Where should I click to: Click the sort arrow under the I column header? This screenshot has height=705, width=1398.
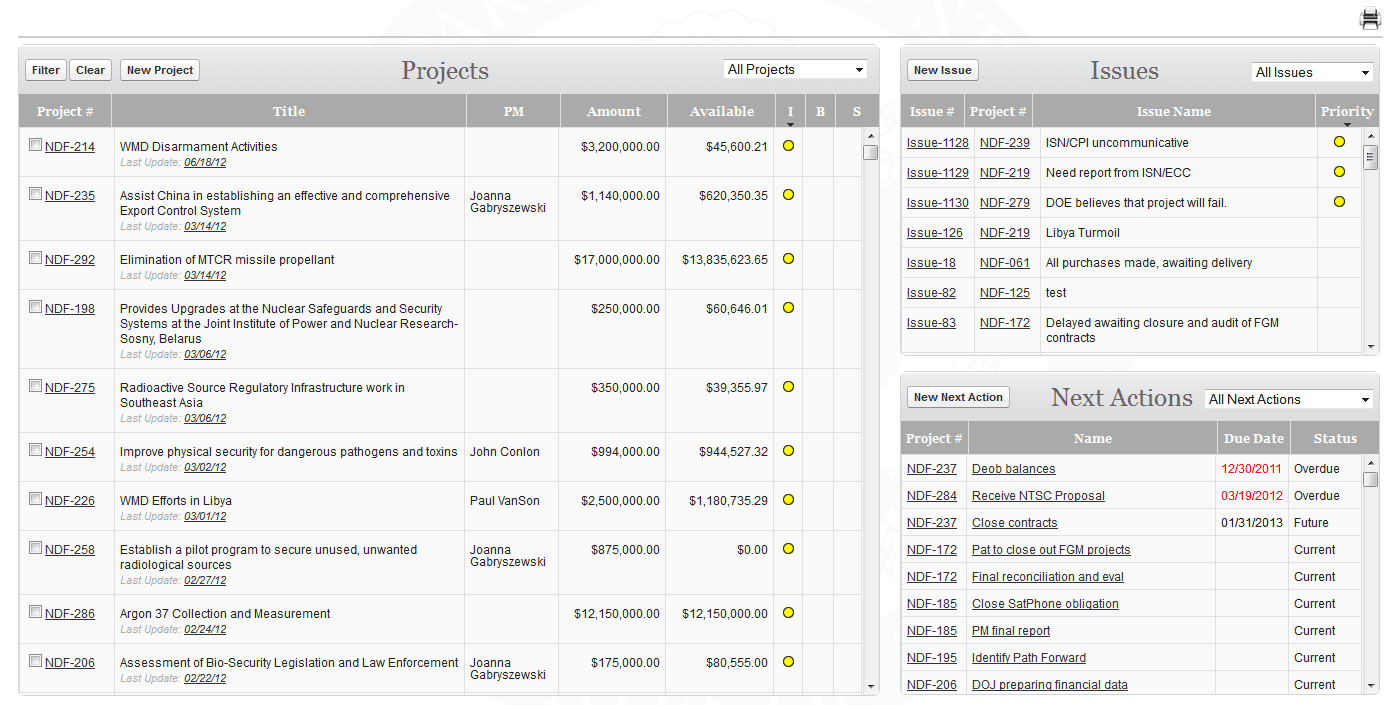789,124
